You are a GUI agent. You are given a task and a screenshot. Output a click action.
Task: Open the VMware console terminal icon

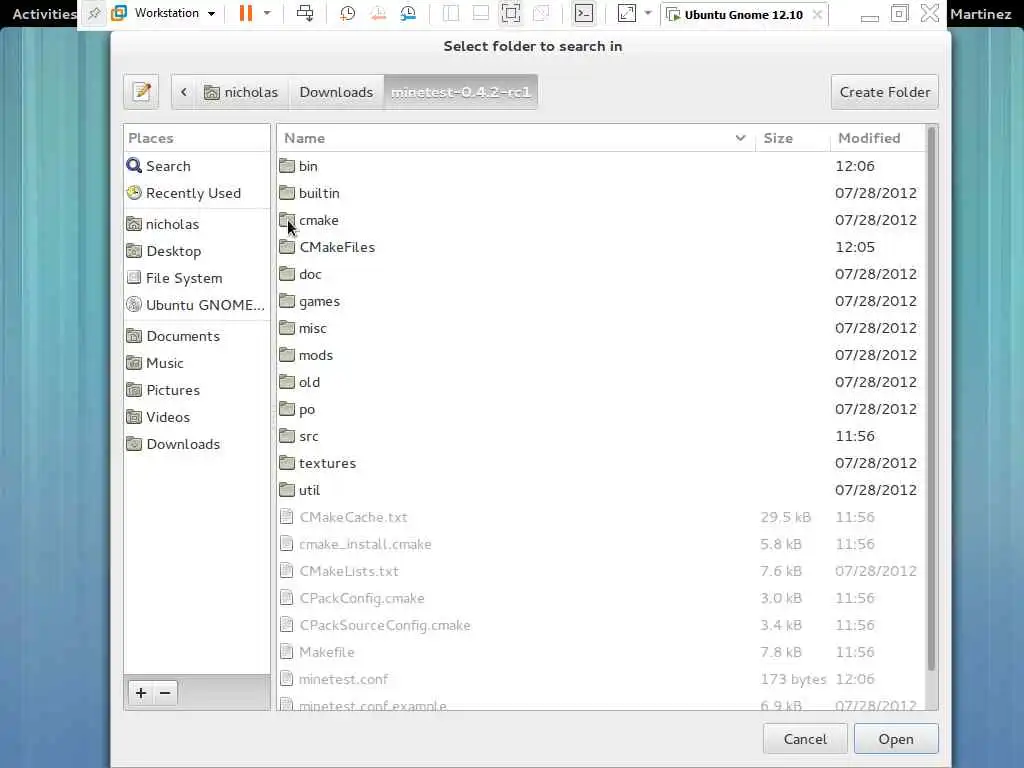584,13
